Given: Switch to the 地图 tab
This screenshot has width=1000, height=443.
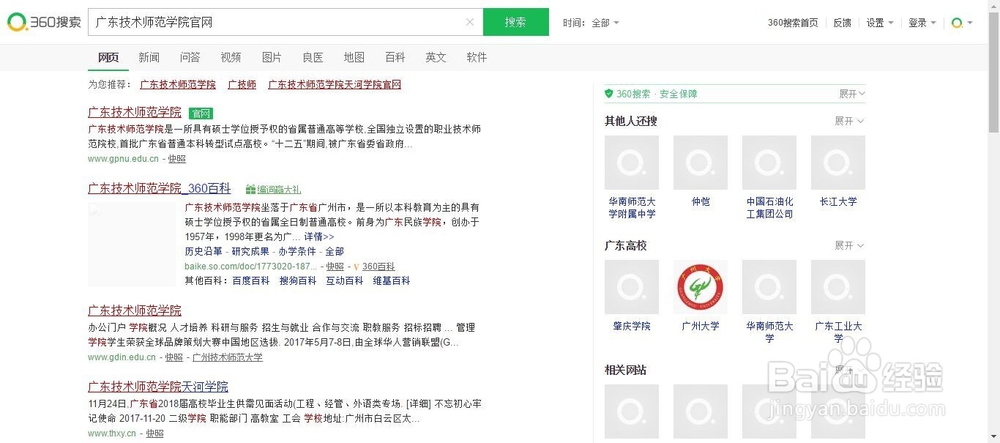Looking at the screenshot, I should coord(354,57).
